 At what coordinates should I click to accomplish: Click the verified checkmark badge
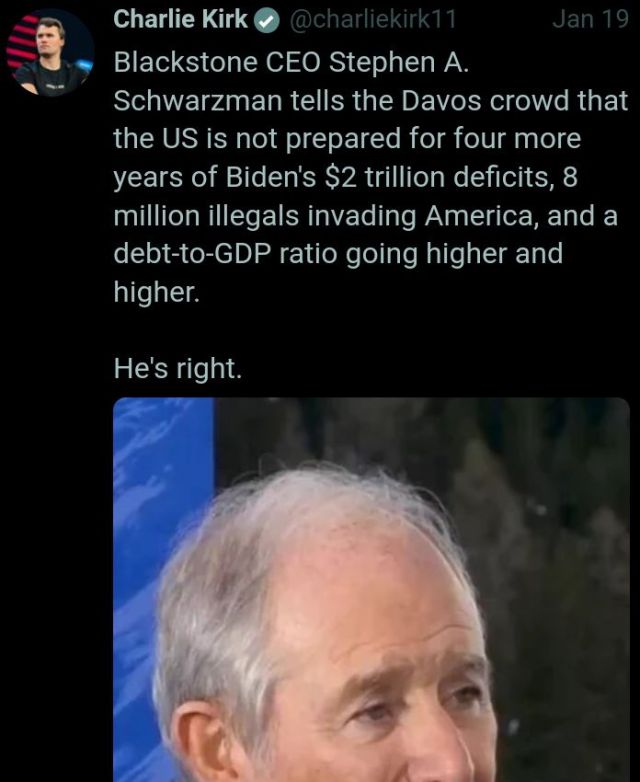tap(267, 21)
